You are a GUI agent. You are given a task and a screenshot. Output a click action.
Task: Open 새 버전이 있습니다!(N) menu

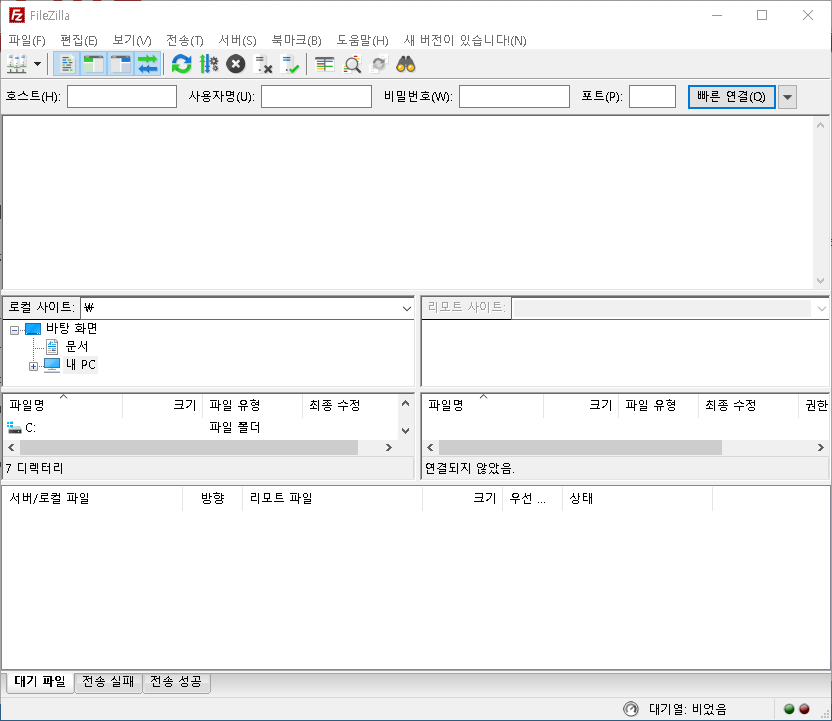pos(465,40)
